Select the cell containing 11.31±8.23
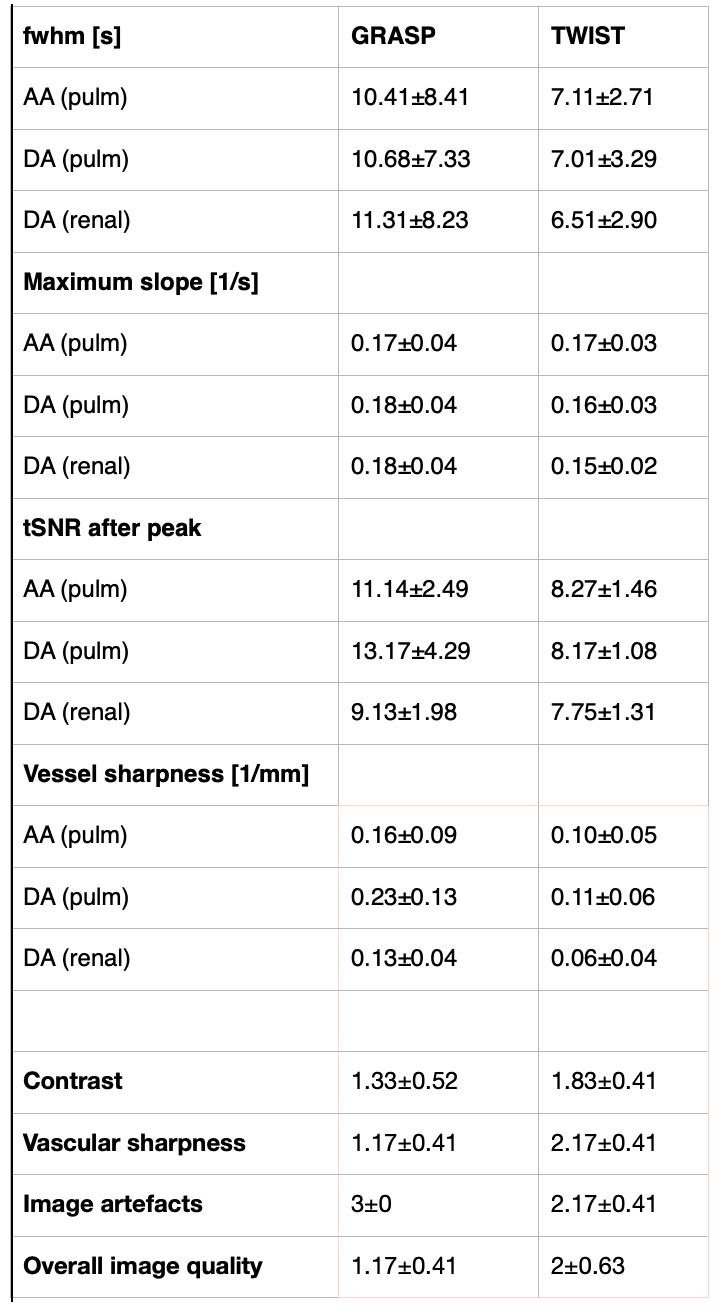This screenshot has height=1312, width=728. pyautogui.click(x=410, y=220)
